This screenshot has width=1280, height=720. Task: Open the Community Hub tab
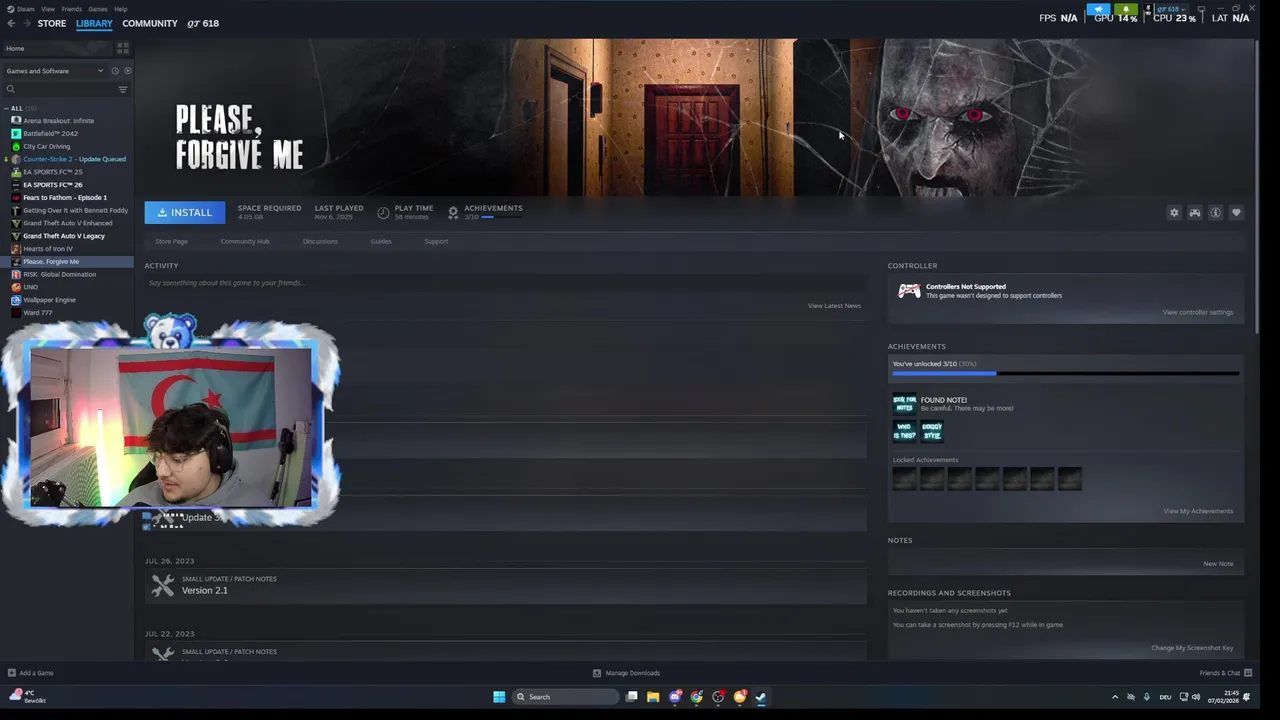pyautogui.click(x=245, y=241)
